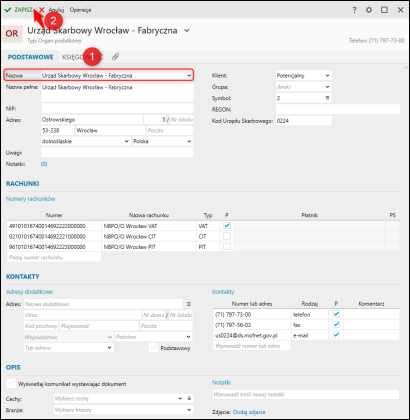Click the OR contractor avatar icon
This screenshot has height=420, width=410.
pyautogui.click(x=12, y=34)
